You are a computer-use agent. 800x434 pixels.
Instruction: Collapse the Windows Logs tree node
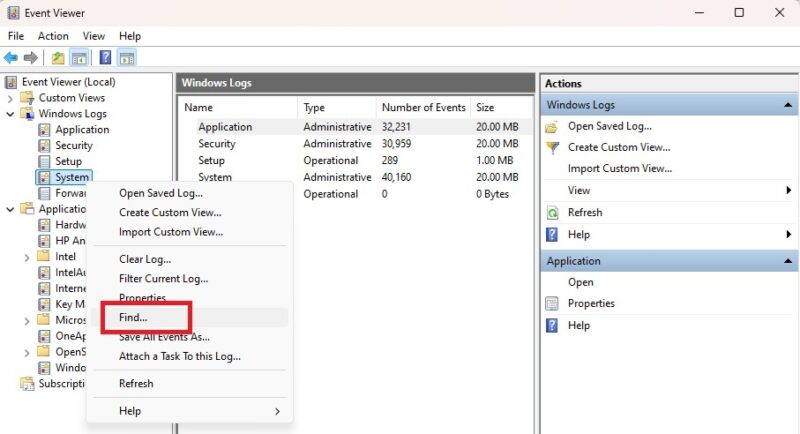point(10,114)
